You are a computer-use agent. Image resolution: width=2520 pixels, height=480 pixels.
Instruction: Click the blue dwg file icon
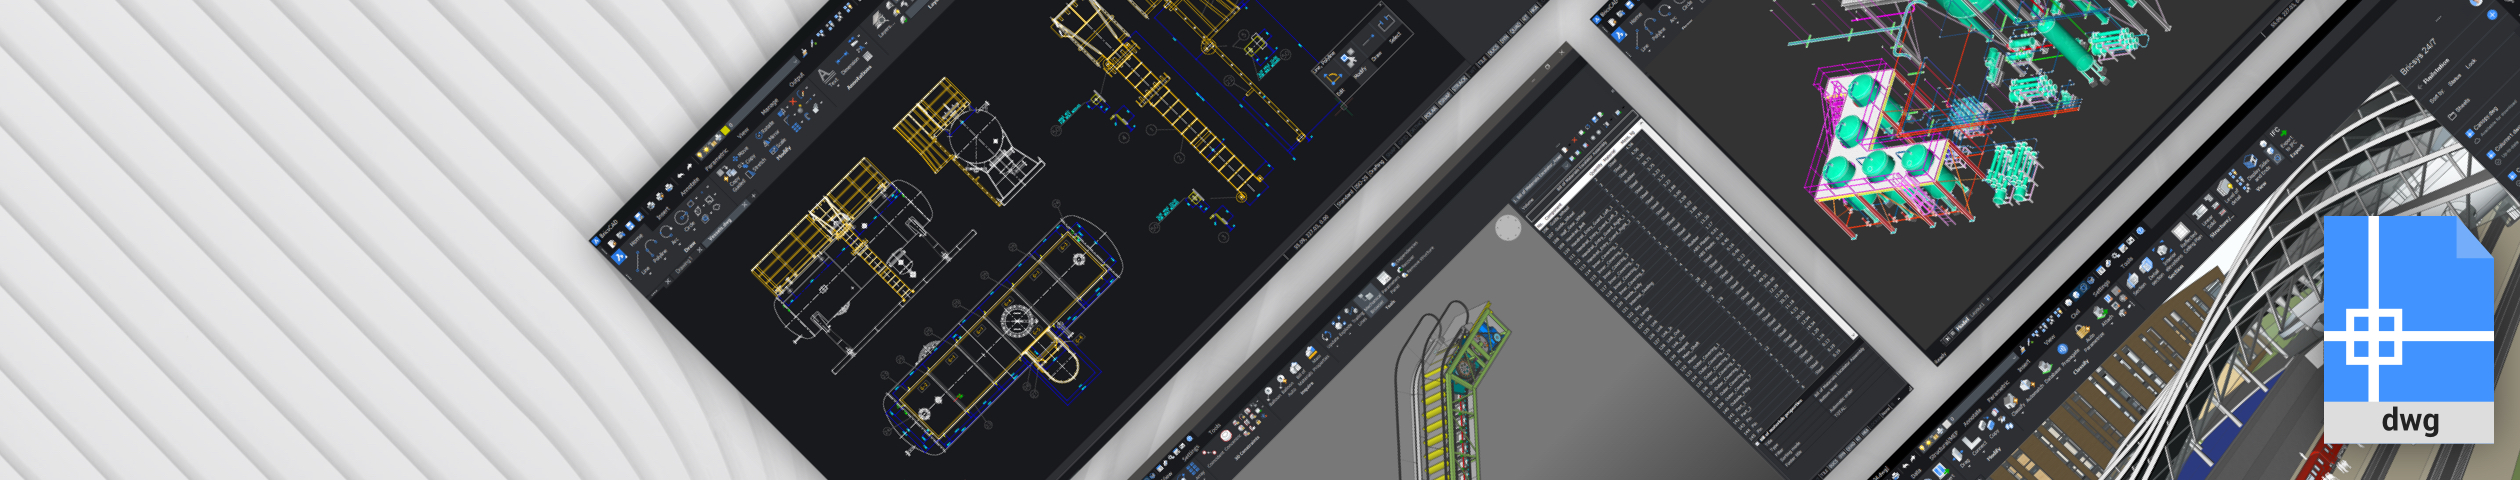coord(2409,330)
